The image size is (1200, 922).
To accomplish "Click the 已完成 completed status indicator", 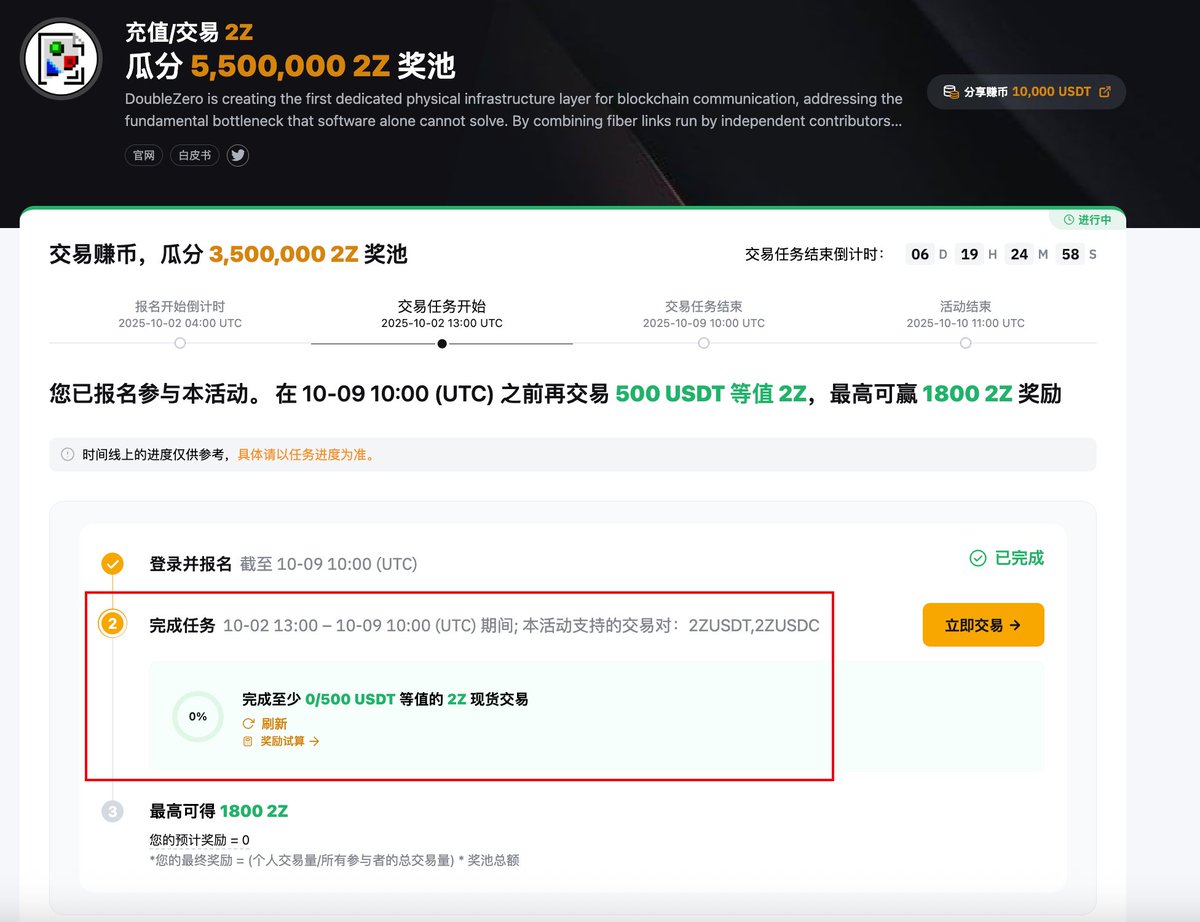I will click(1007, 558).
